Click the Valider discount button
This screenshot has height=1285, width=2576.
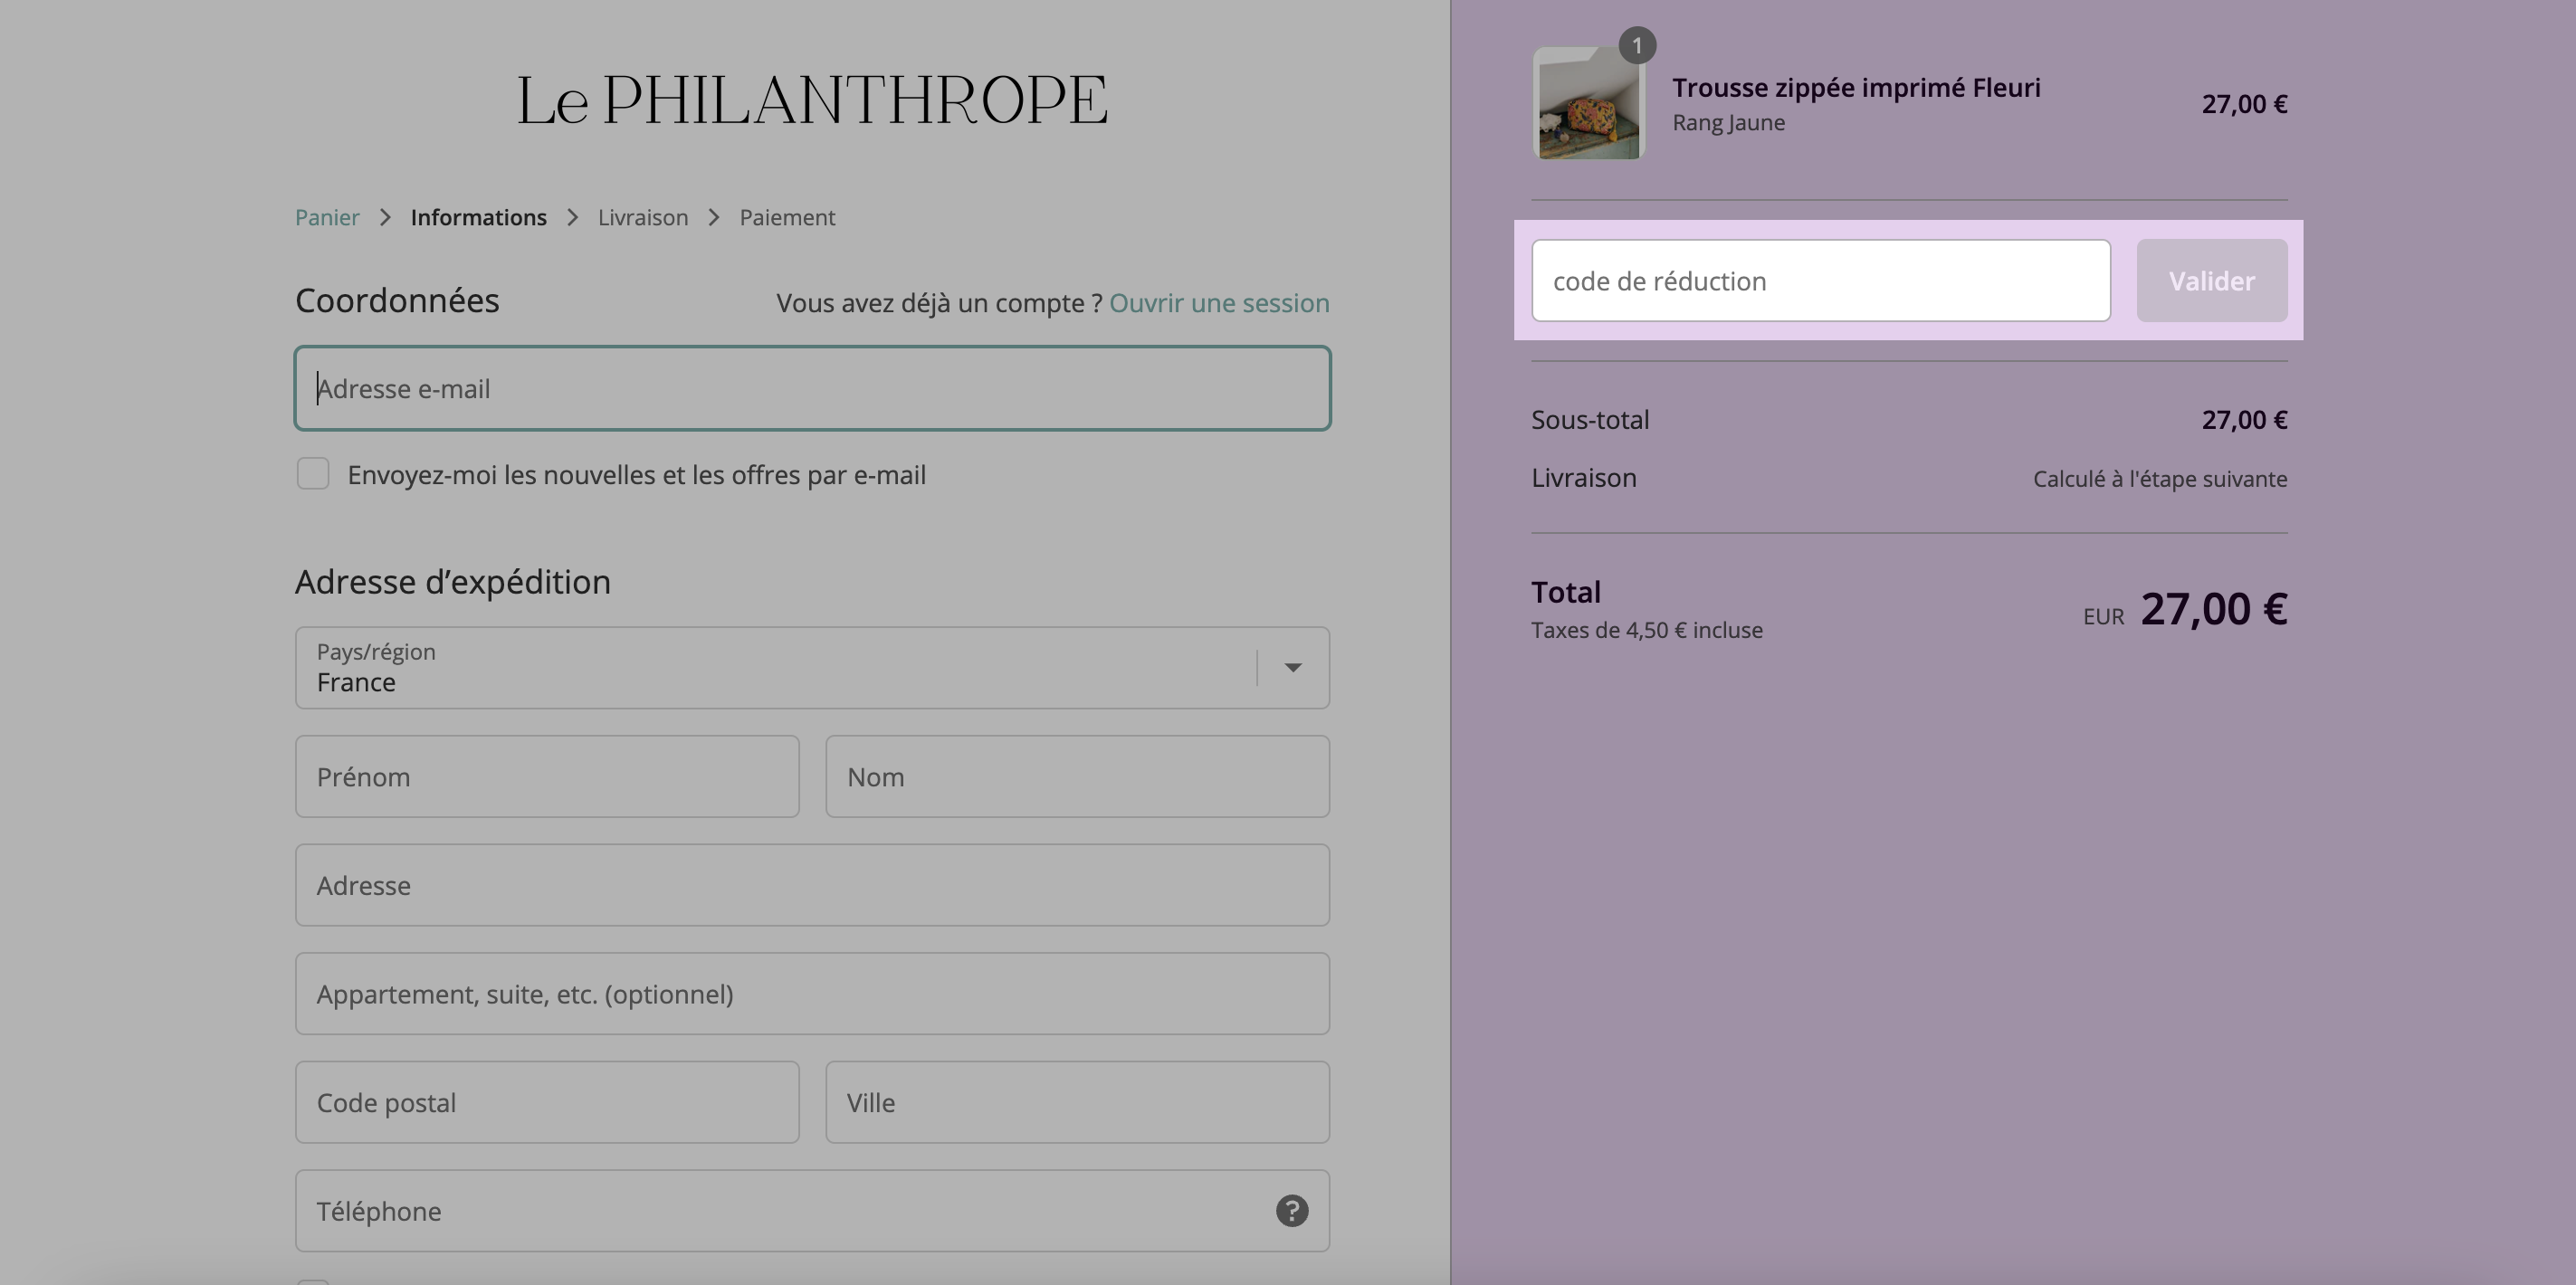[2212, 281]
